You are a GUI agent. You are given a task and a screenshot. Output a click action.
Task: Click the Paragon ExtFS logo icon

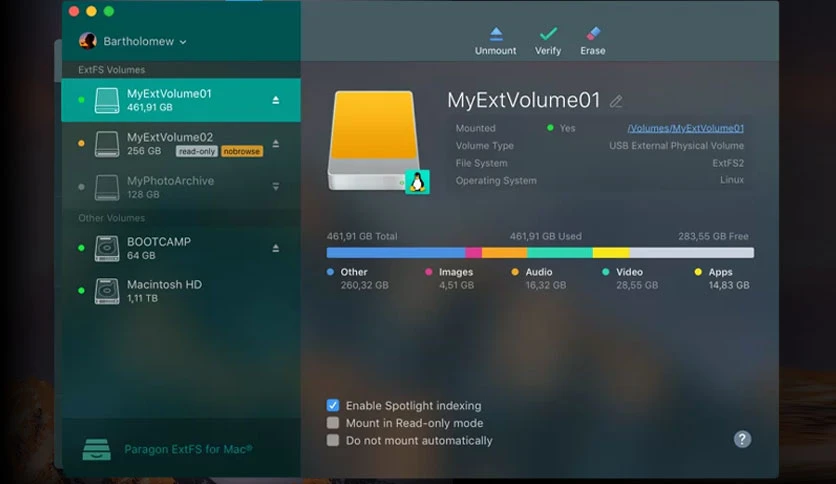click(97, 449)
